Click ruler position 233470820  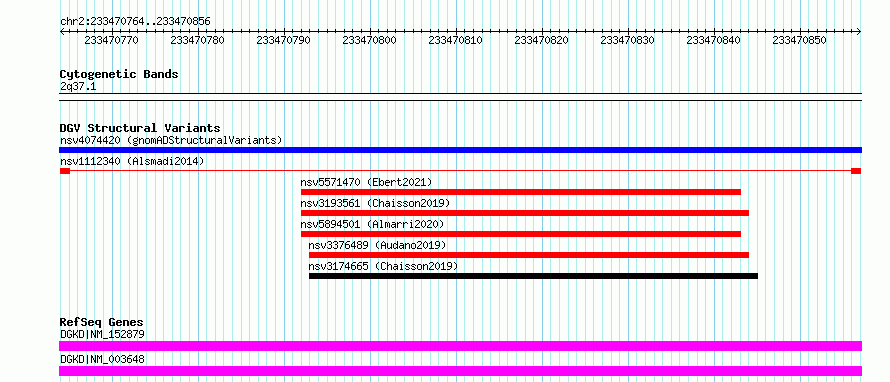tap(541, 40)
